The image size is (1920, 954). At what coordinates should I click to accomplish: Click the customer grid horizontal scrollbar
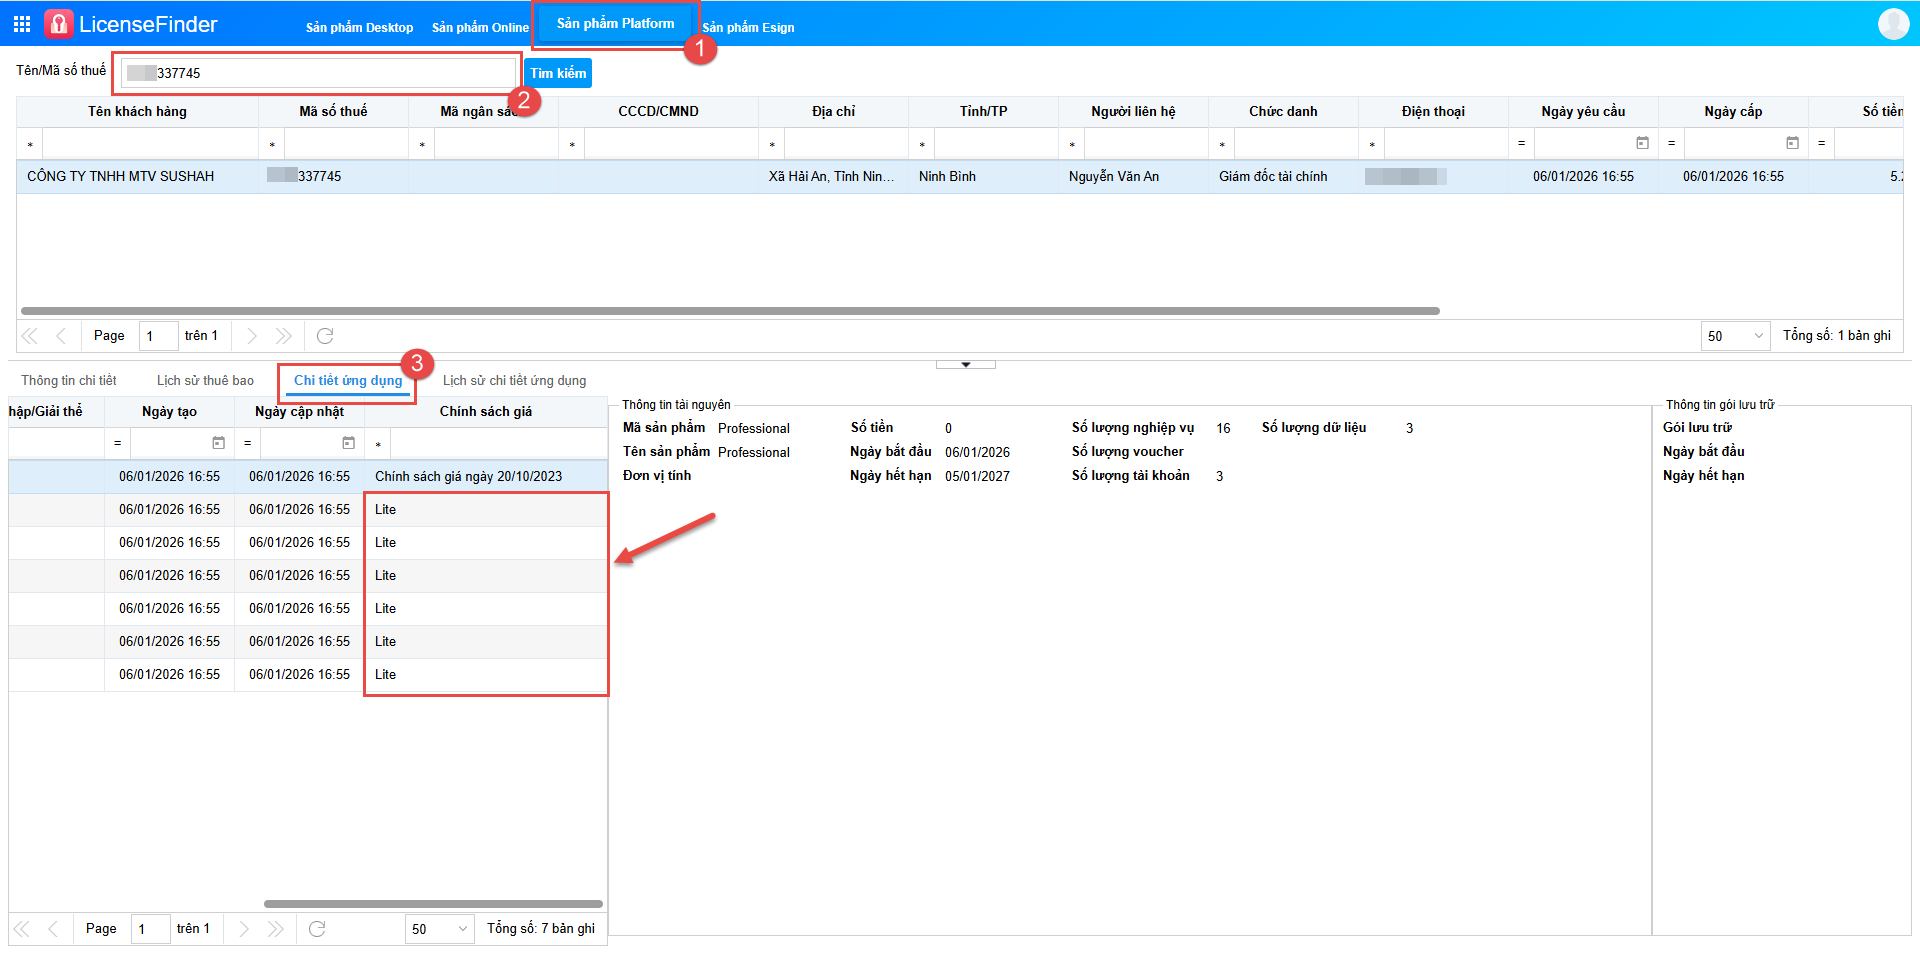click(730, 311)
